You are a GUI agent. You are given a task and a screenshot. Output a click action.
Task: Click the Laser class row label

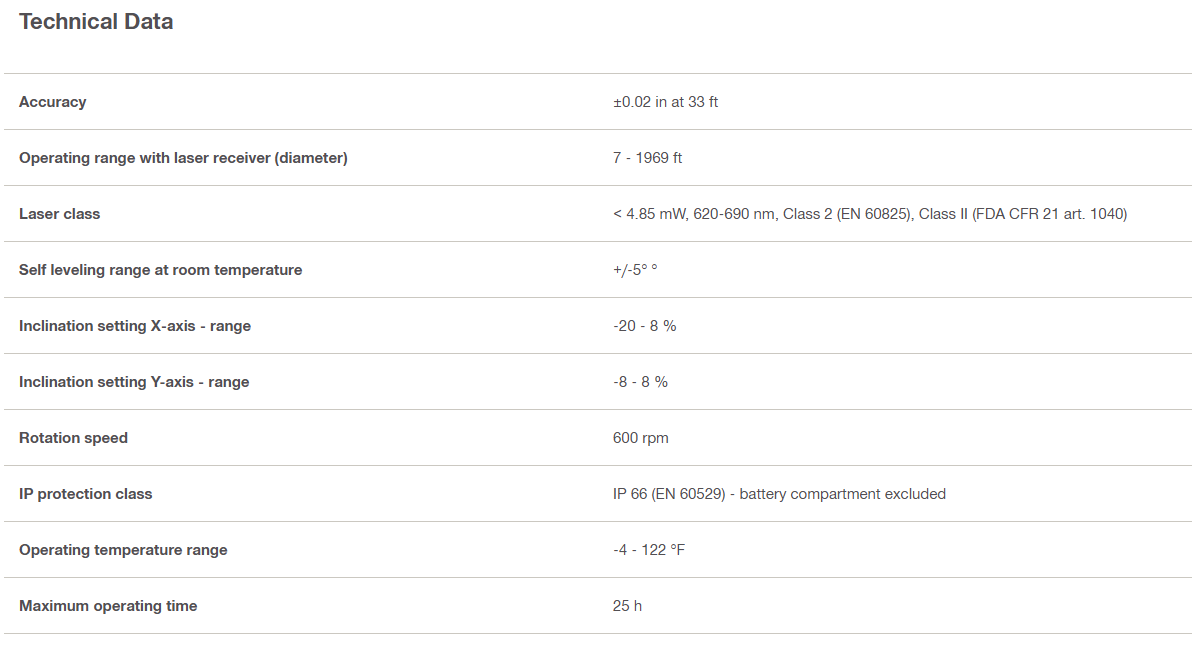(x=60, y=214)
